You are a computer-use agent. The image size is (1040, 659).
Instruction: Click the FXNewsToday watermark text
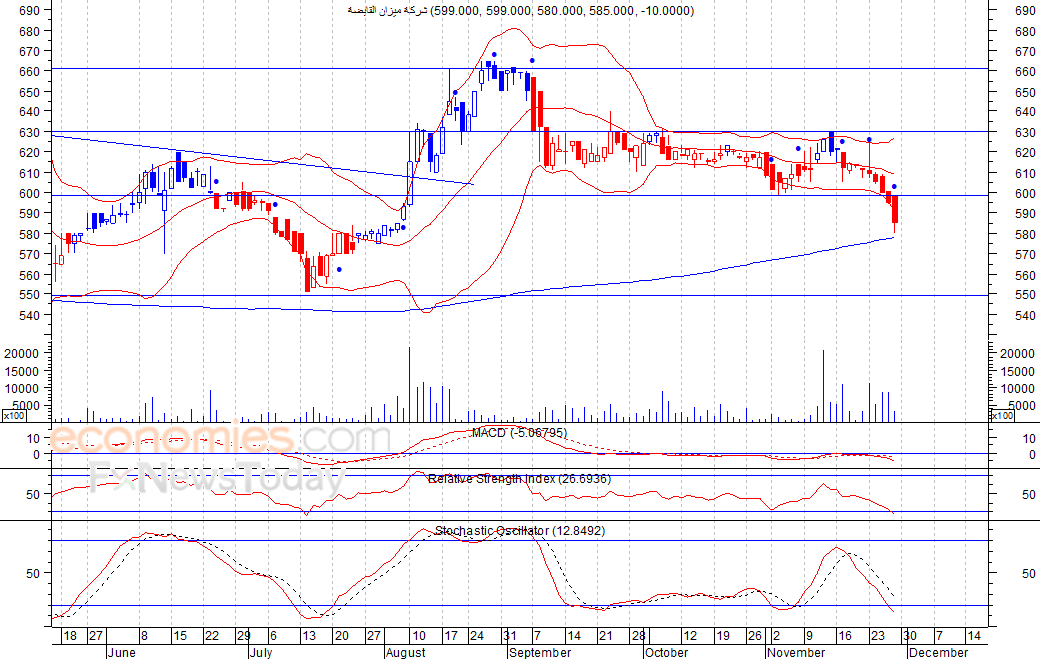click(215, 480)
